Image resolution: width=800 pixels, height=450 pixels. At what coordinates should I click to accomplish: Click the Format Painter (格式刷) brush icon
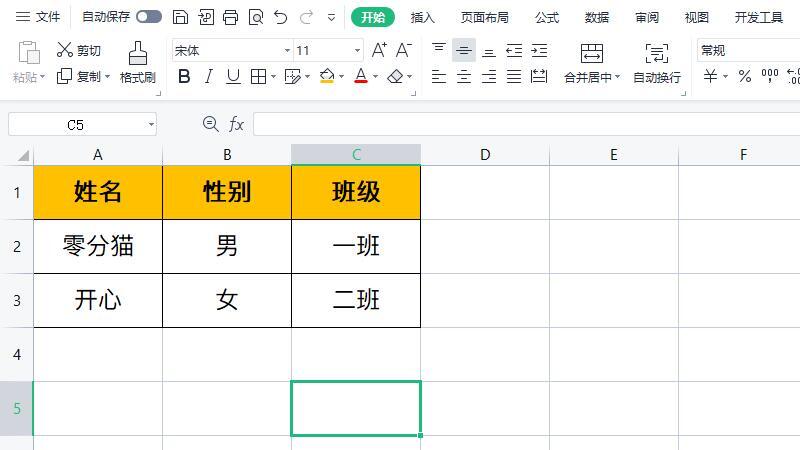coord(138,52)
